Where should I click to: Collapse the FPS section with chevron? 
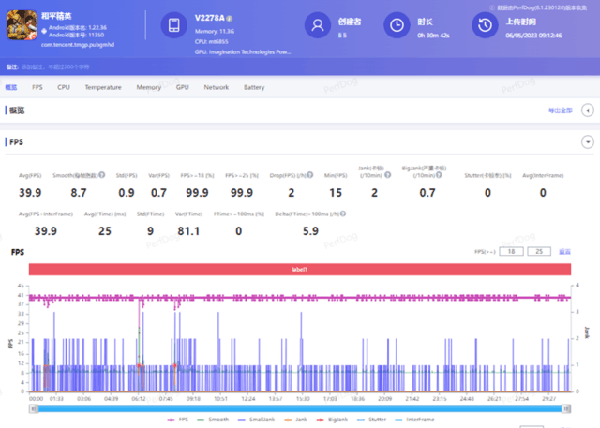point(587,142)
